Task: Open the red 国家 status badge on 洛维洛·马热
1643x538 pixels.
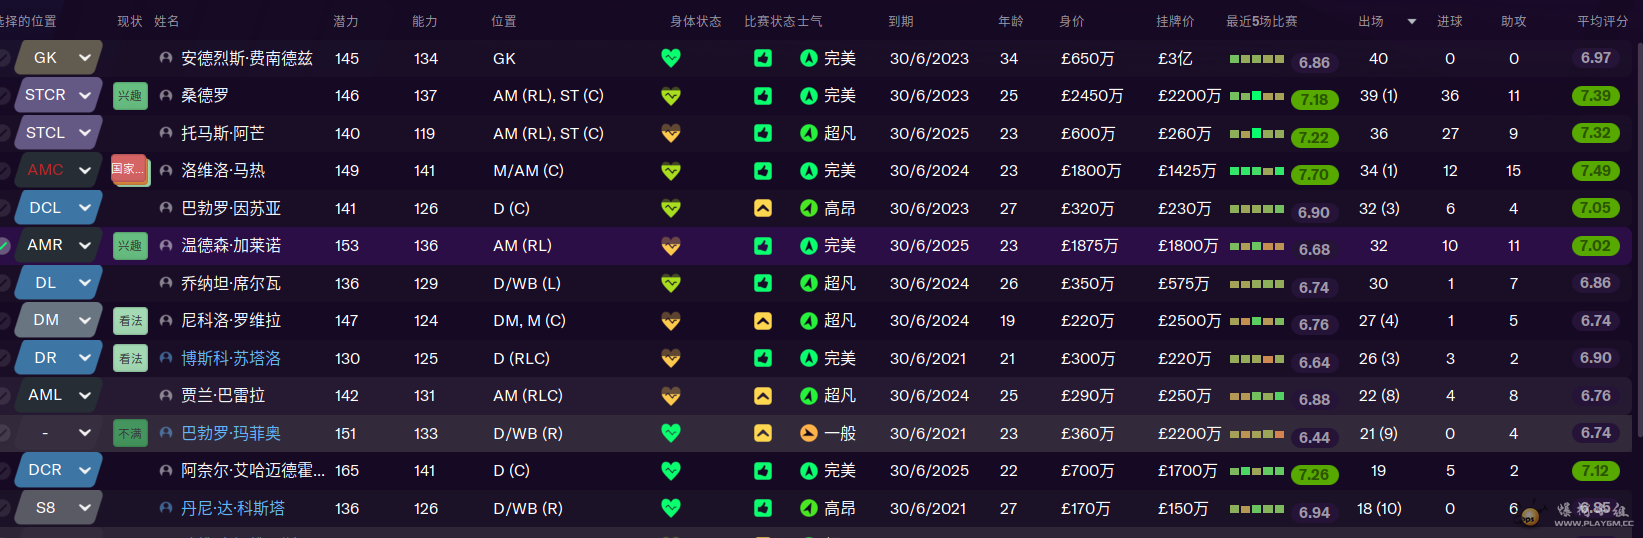Action: pyautogui.click(x=129, y=170)
